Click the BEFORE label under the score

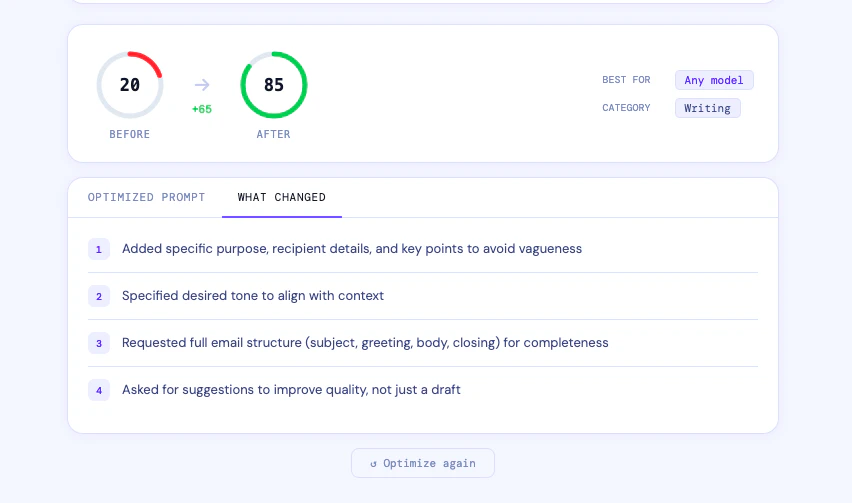pyautogui.click(x=129, y=134)
